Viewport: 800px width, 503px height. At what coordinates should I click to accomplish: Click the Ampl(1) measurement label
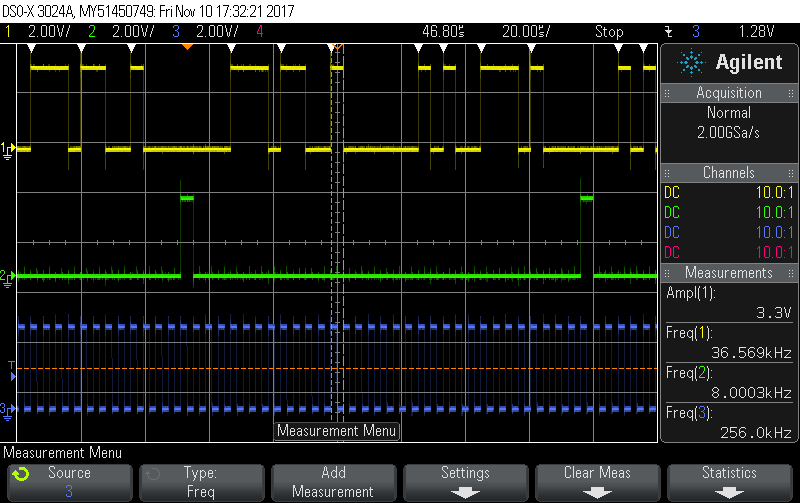[x=691, y=293]
